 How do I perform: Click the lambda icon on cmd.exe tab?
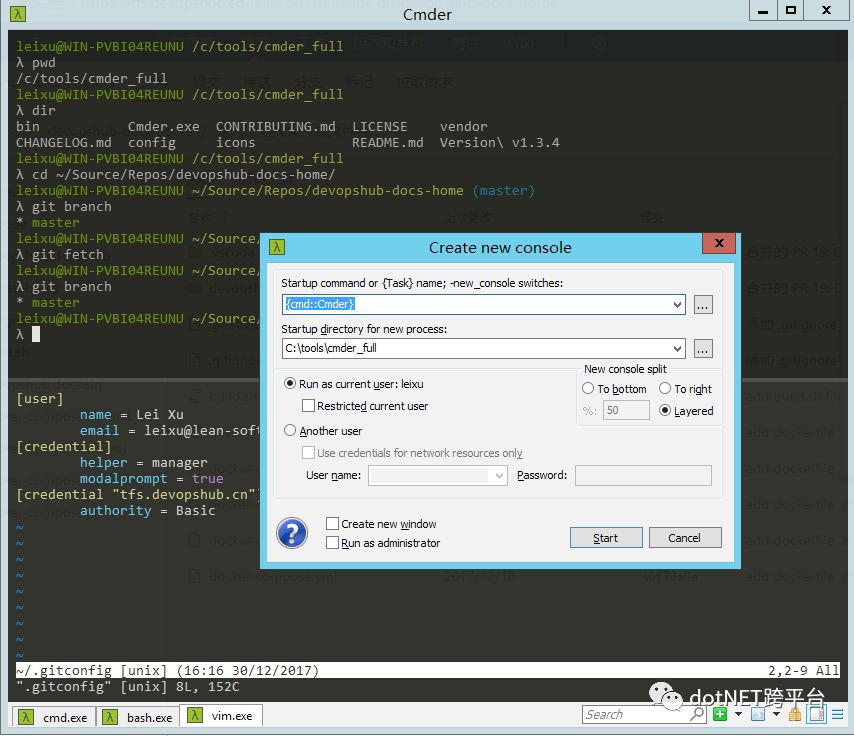click(x=26, y=717)
